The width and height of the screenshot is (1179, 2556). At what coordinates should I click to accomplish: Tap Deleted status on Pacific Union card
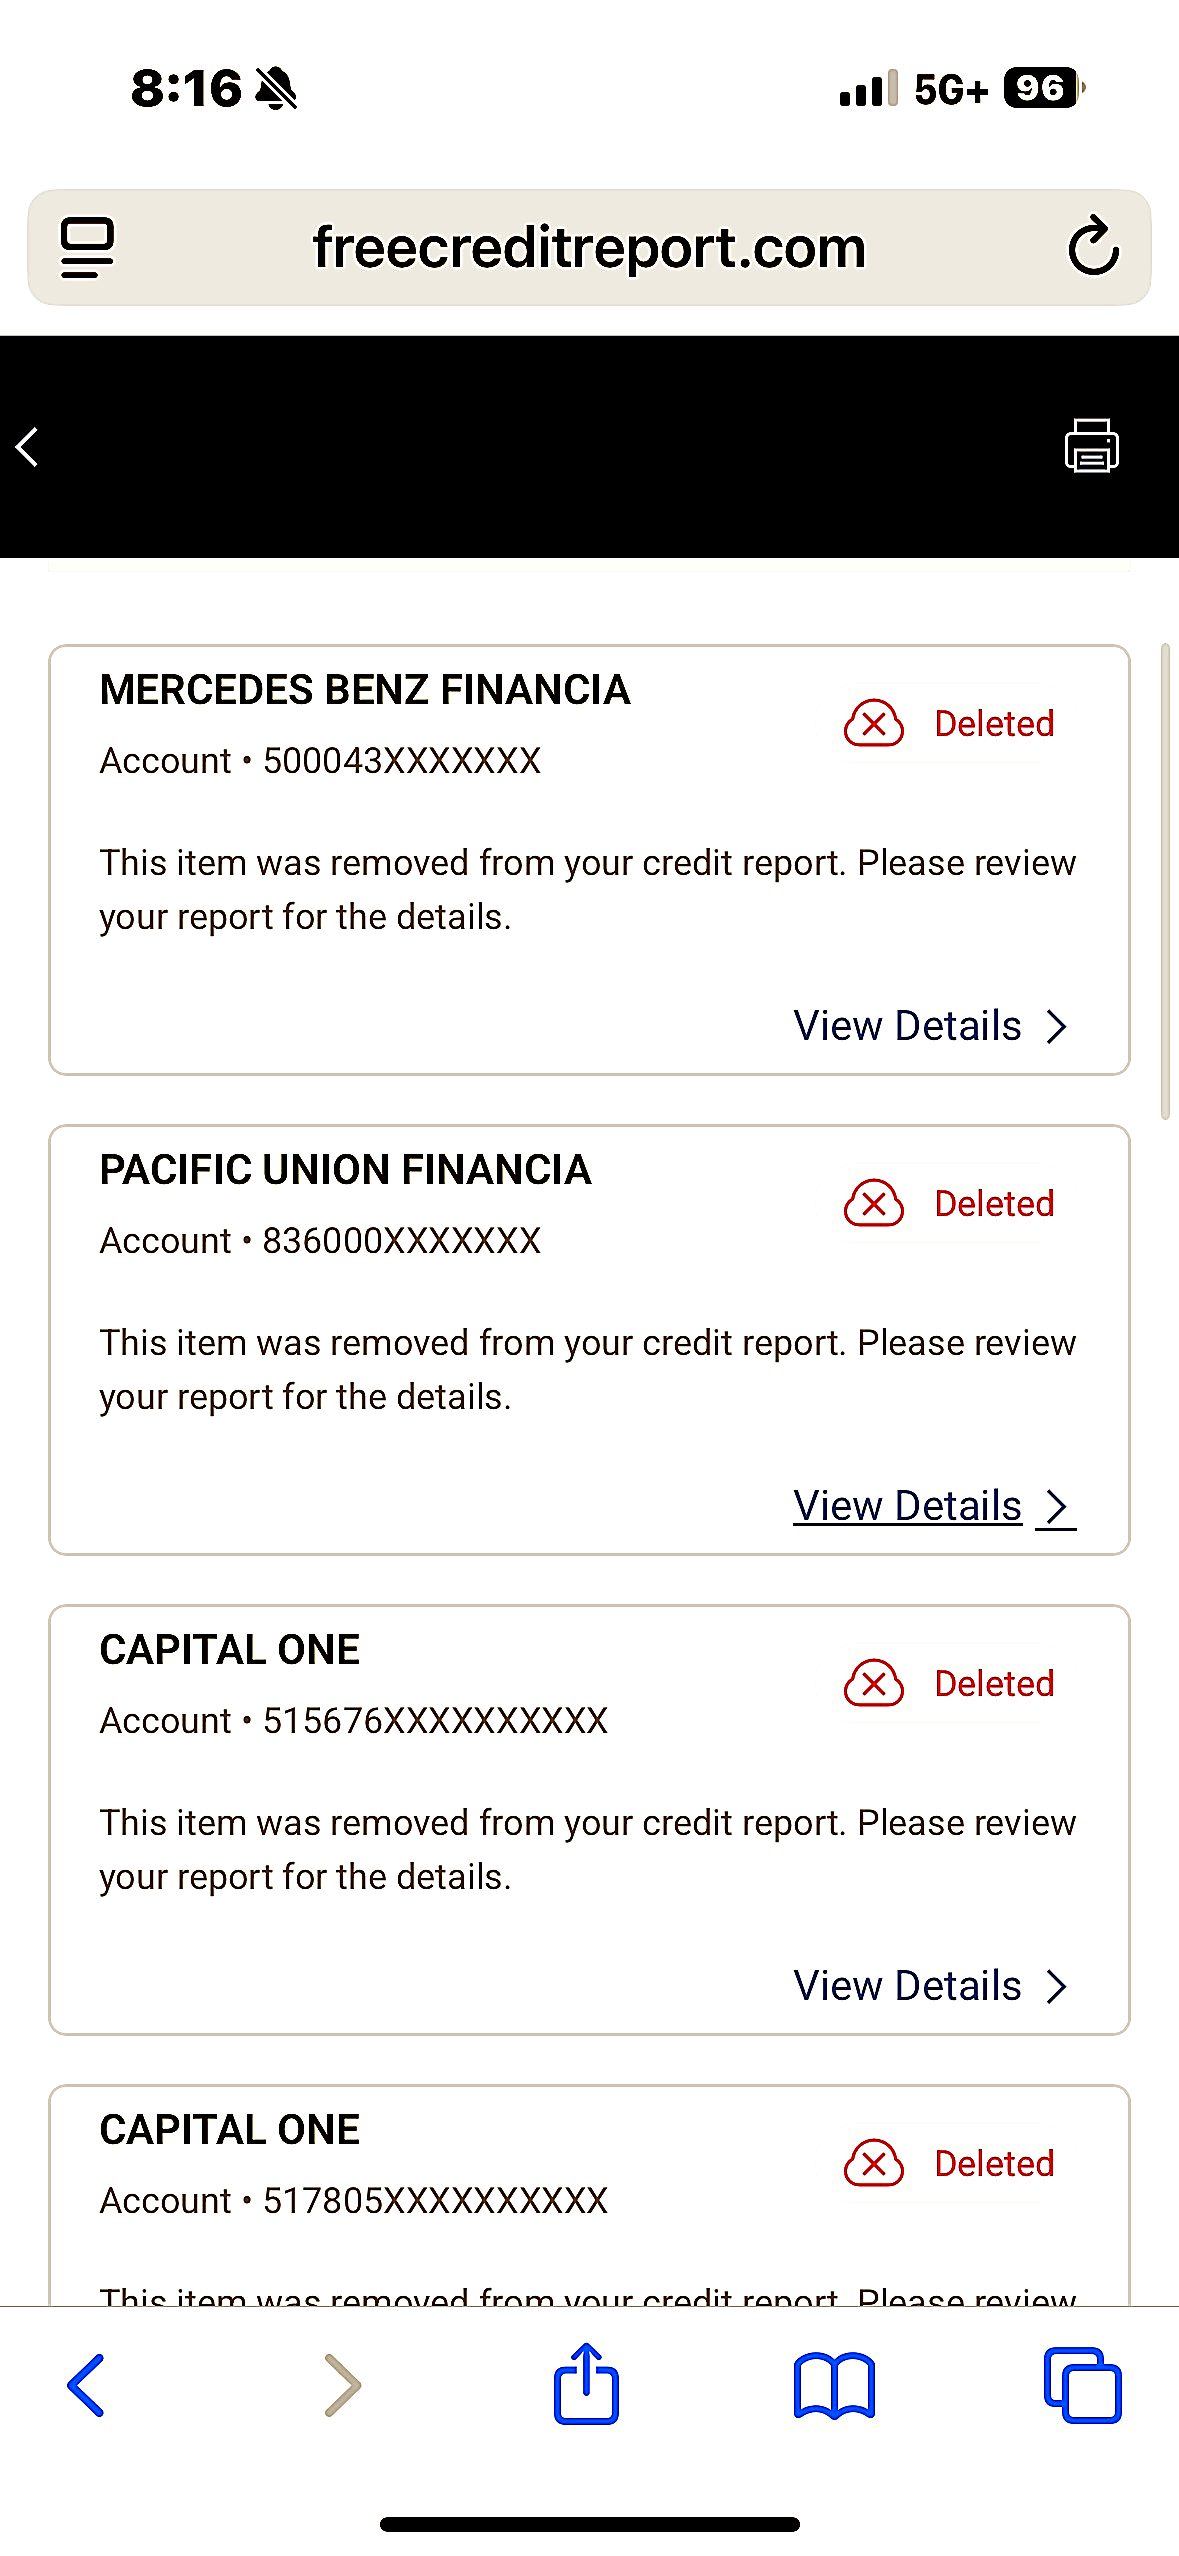point(950,1203)
